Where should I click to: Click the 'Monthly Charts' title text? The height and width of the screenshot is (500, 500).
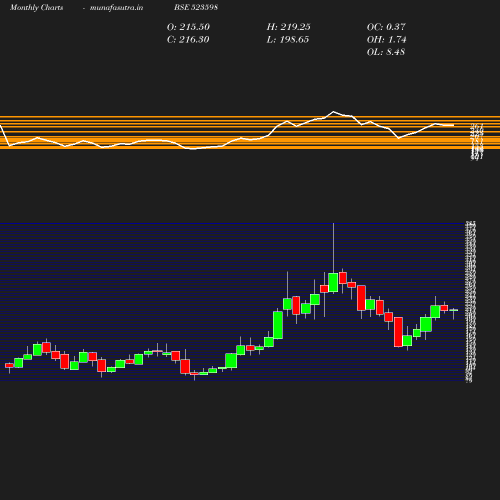36,7
